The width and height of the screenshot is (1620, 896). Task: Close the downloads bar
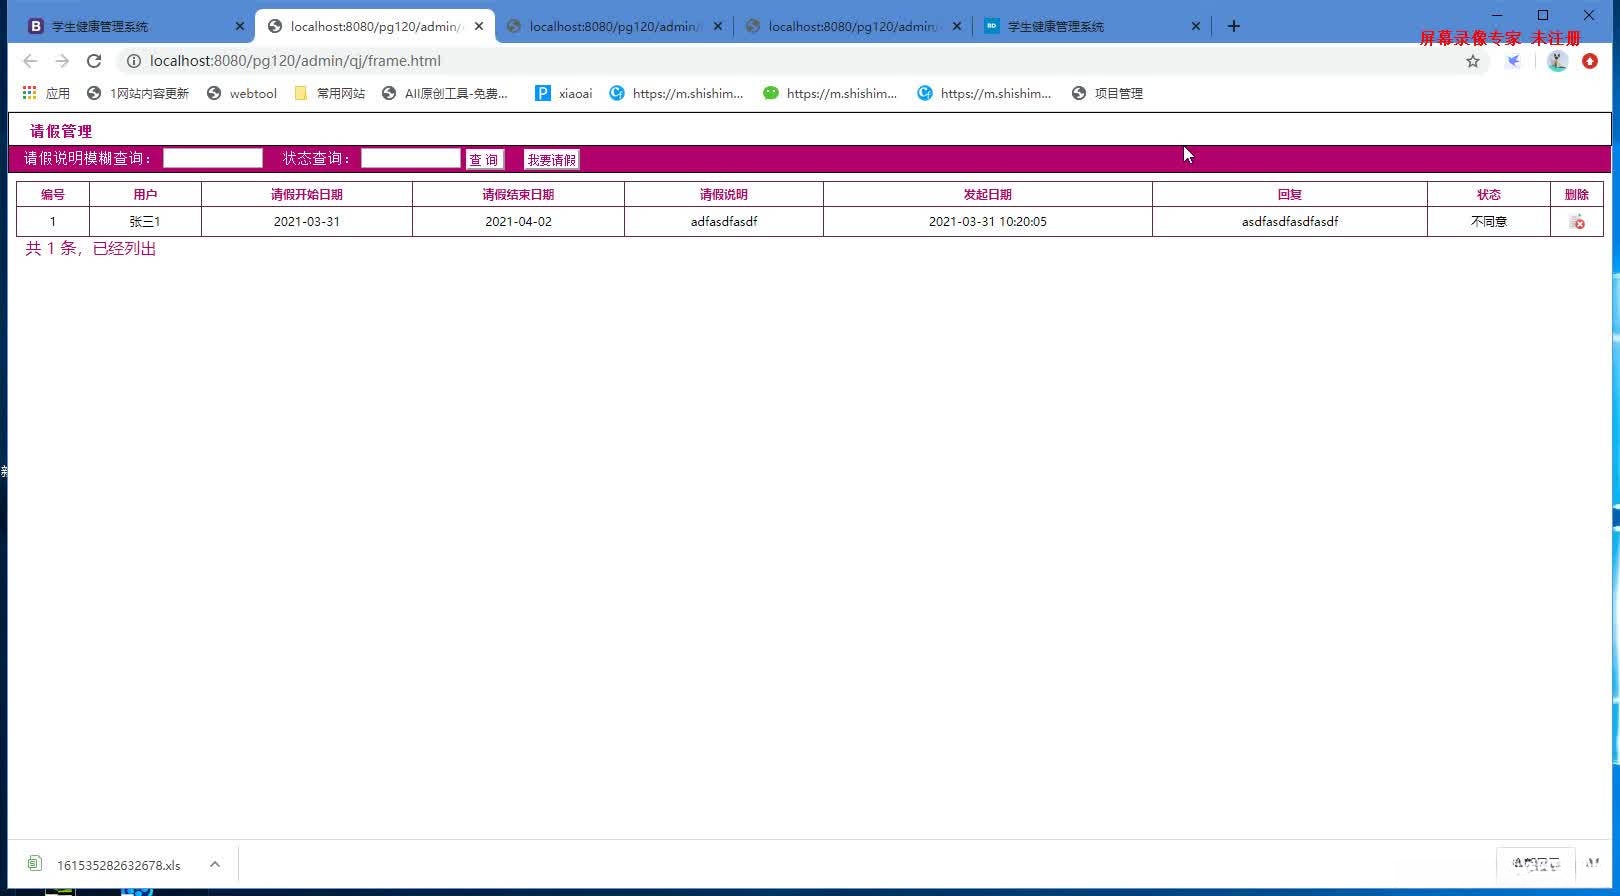click(1592, 863)
